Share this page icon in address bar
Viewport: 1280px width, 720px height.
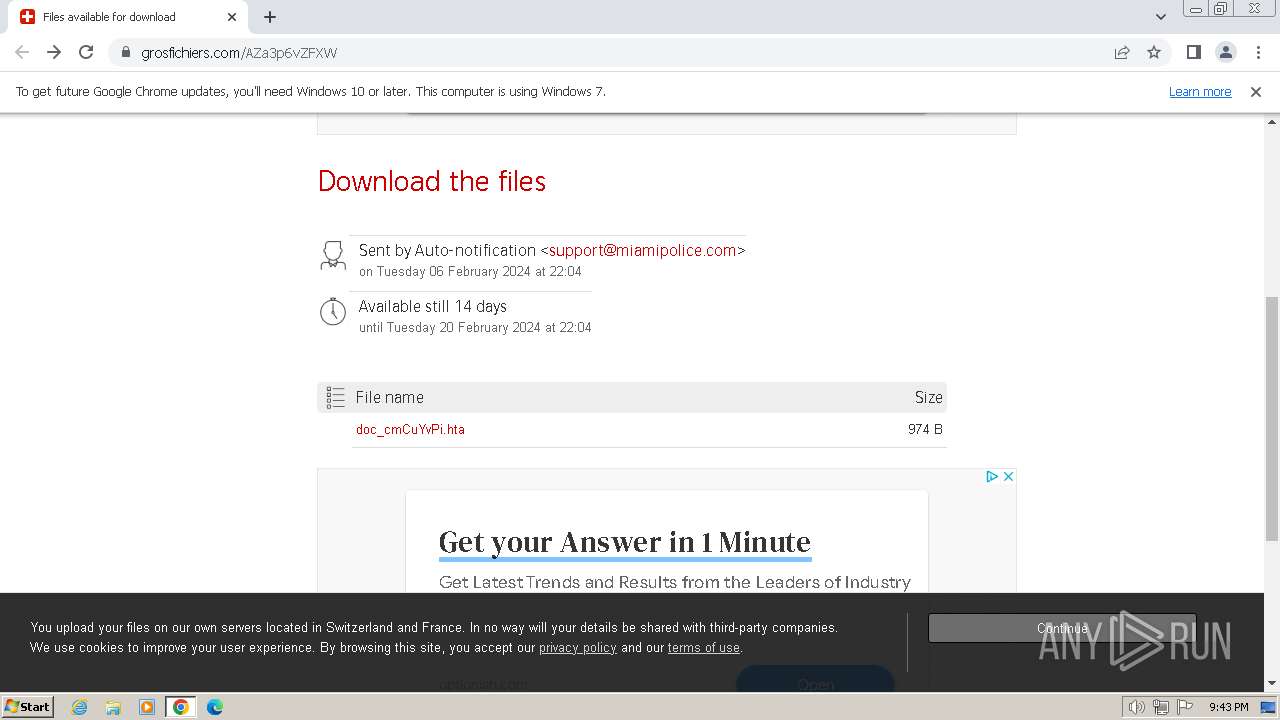(1122, 52)
